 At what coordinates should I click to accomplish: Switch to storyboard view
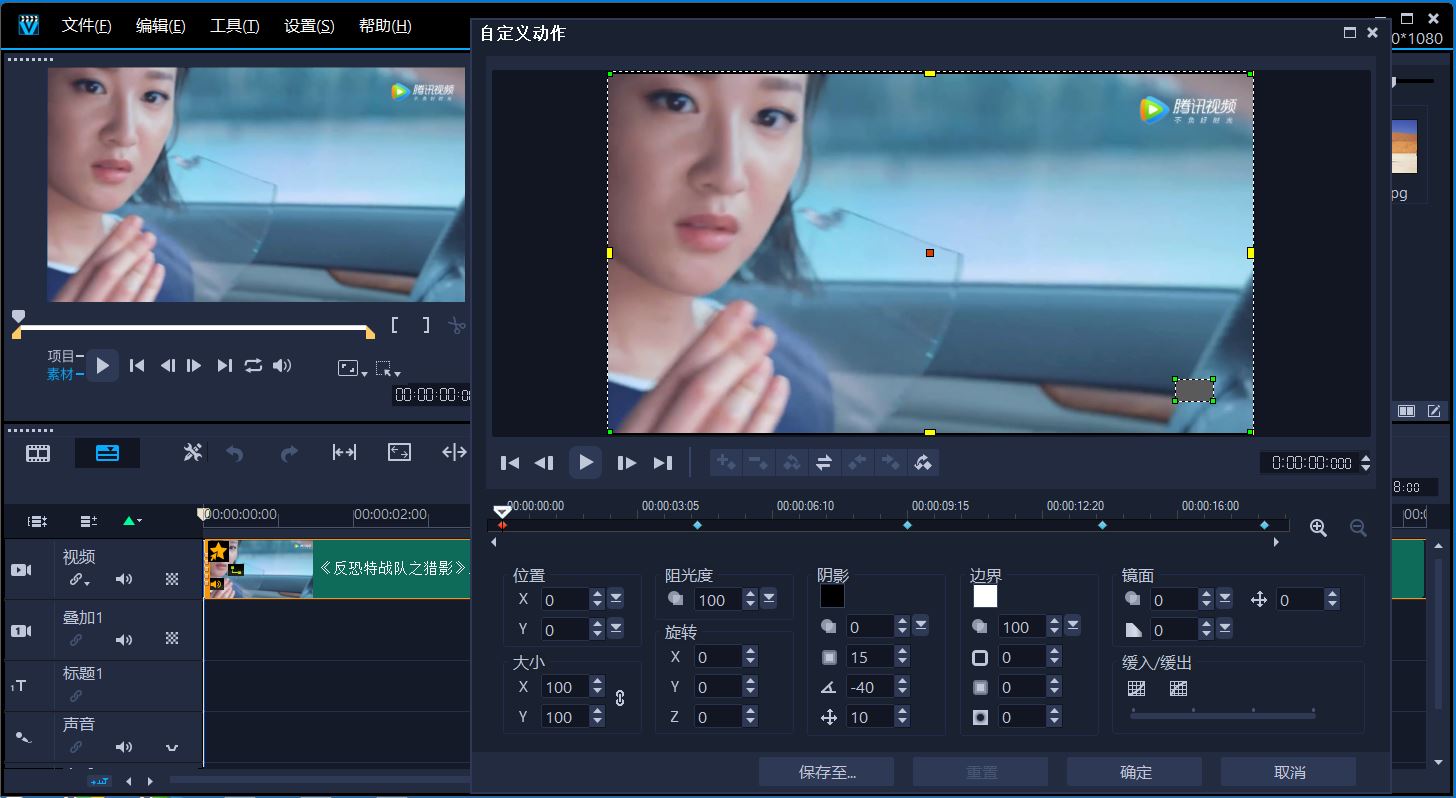pos(38,454)
